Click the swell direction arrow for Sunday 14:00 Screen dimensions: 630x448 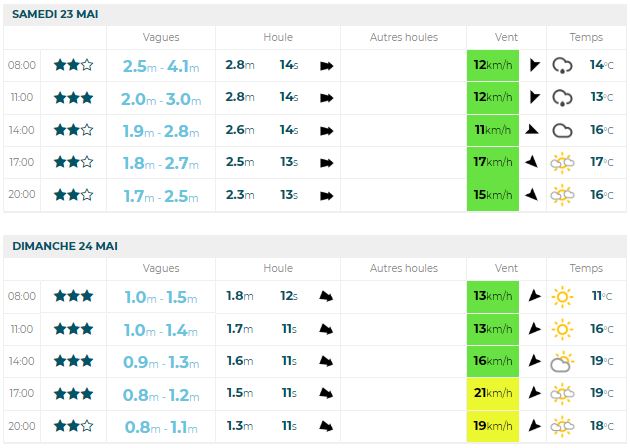point(326,361)
